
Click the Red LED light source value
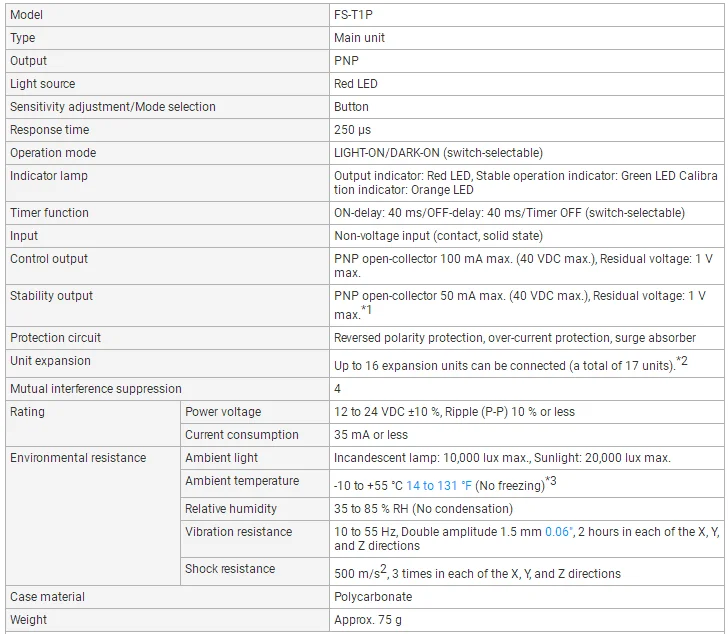pos(356,84)
